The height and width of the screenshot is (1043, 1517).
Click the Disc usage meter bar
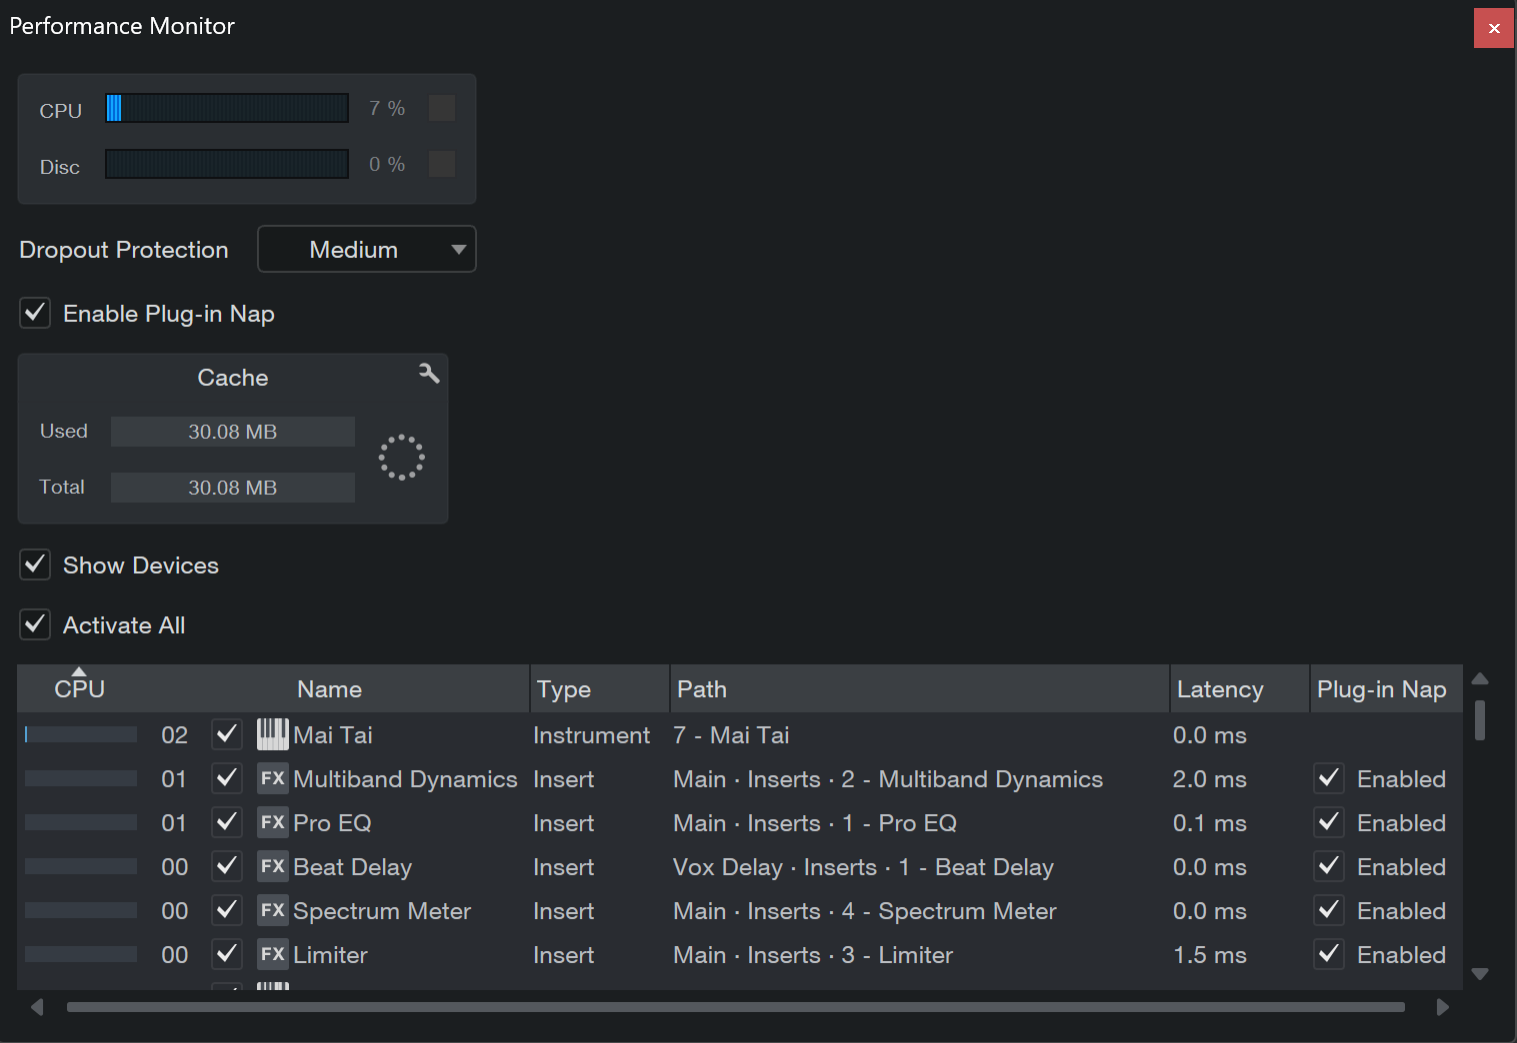pos(227,164)
